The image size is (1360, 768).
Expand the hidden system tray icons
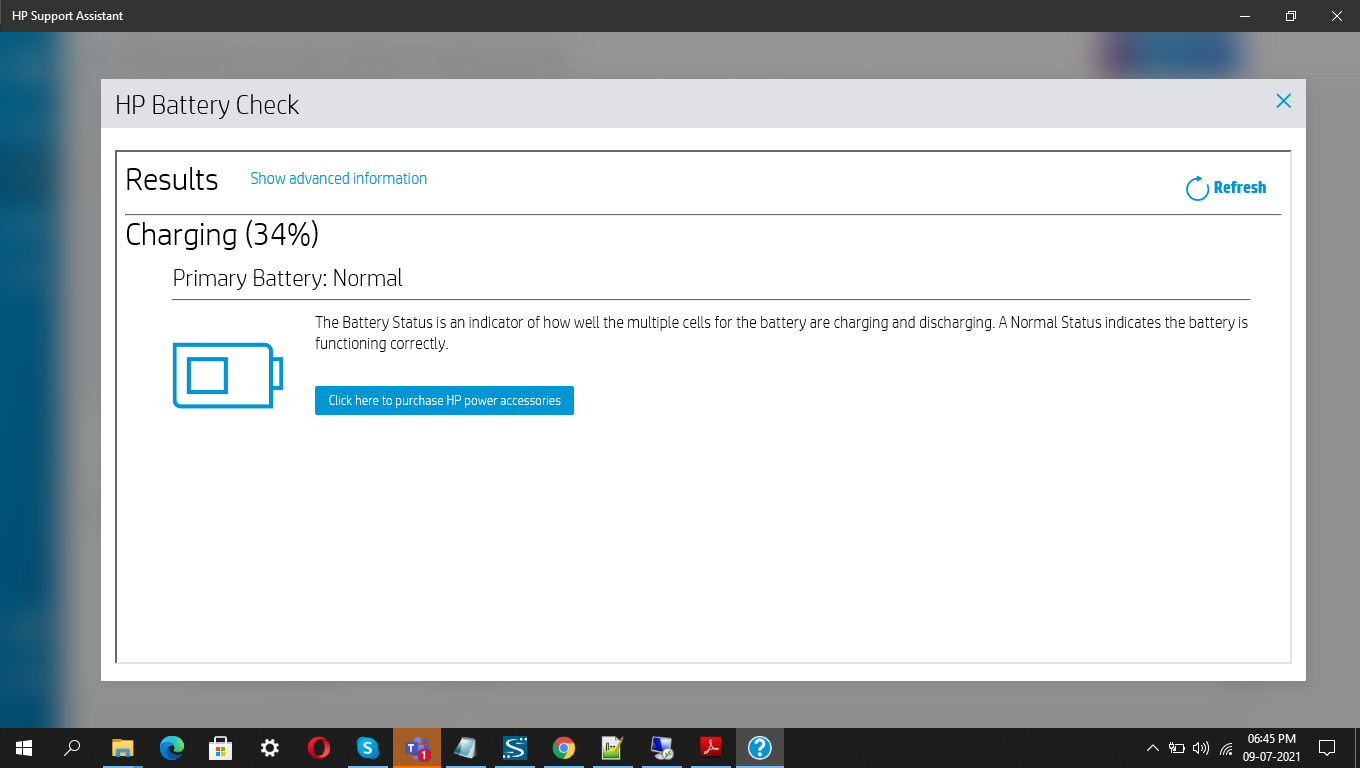click(1152, 748)
